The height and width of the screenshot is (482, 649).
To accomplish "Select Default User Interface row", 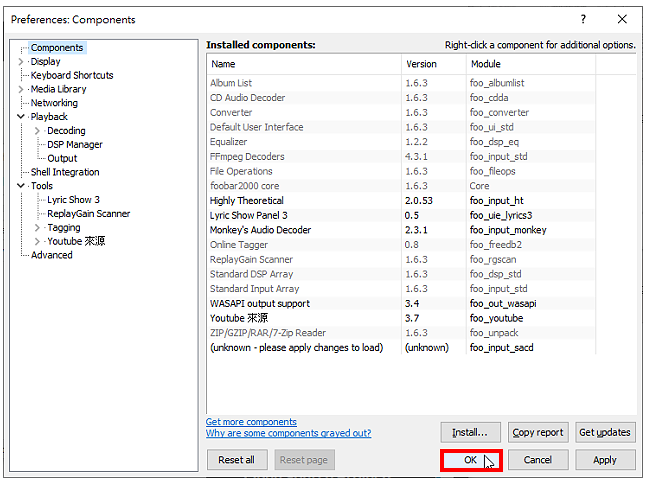I will point(401,127).
